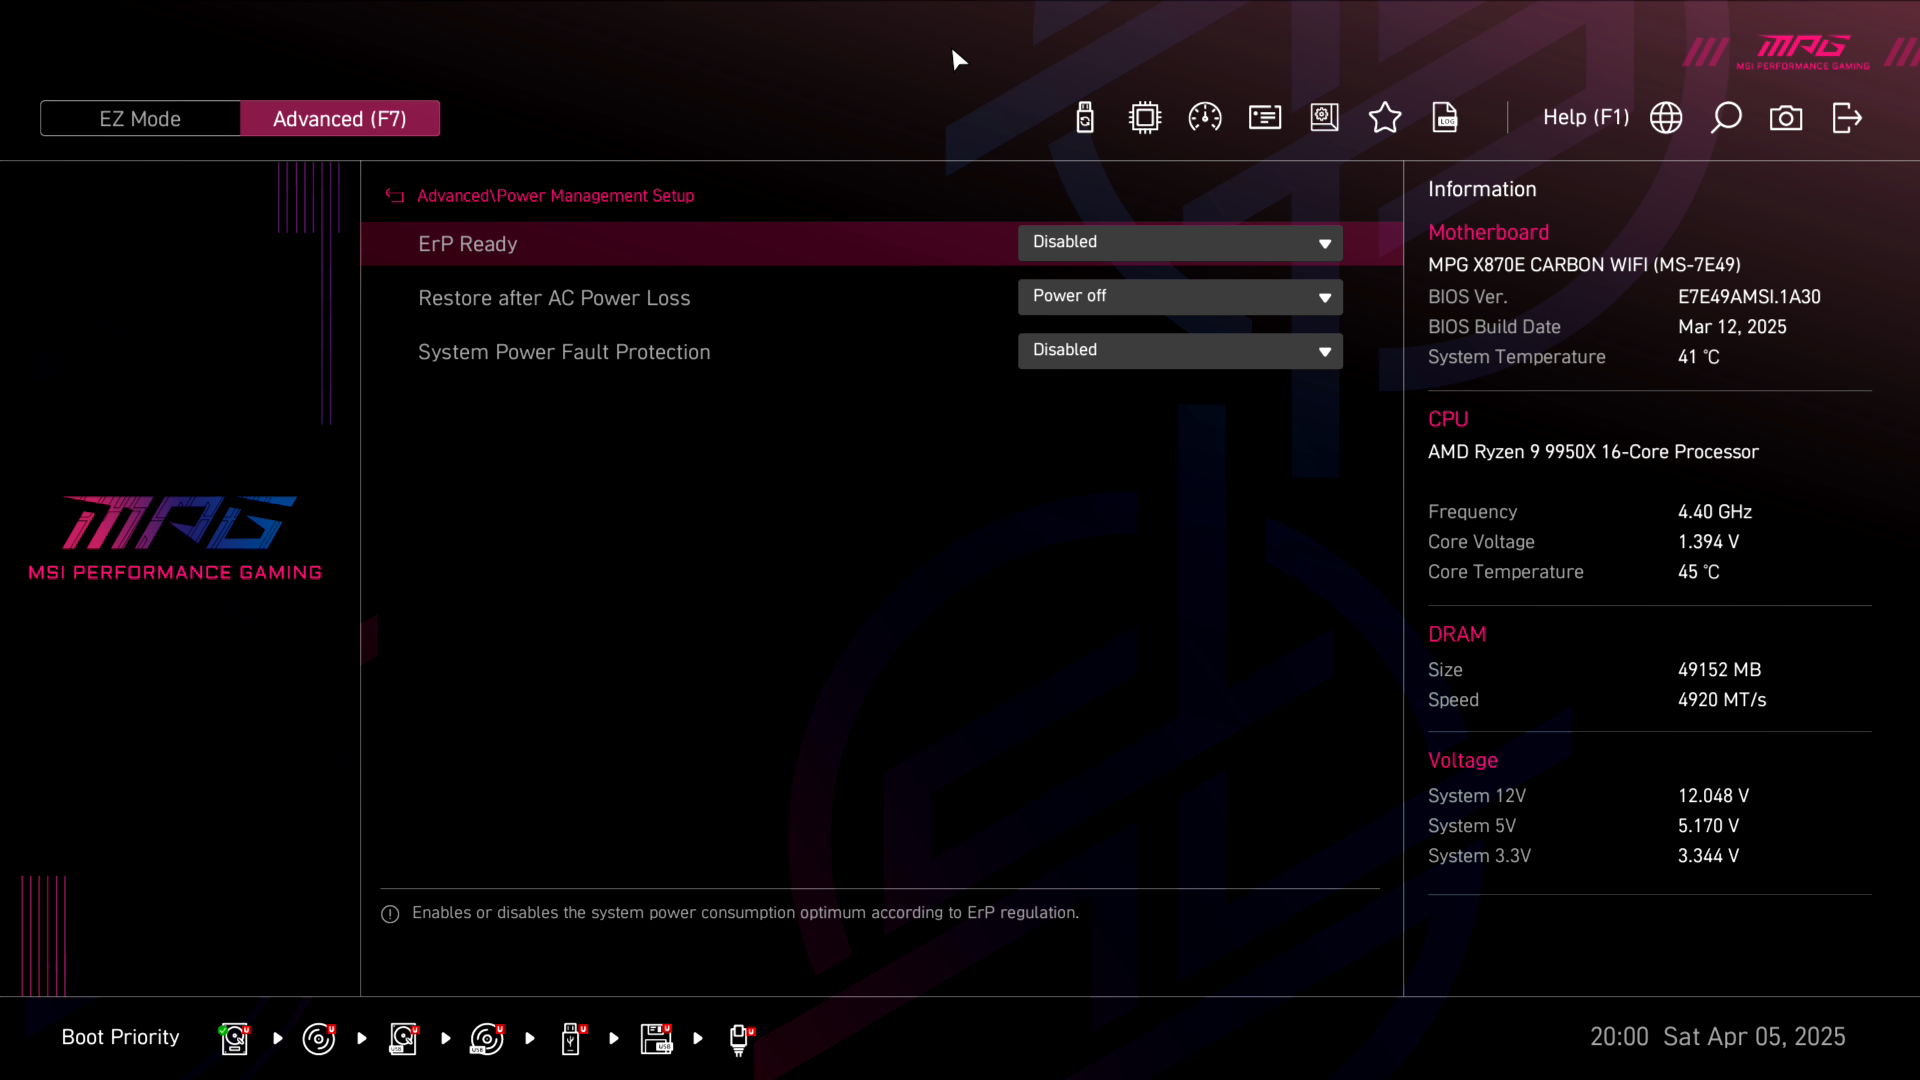Image resolution: width=1920 pixels, height=1080 pixels.
Task: Select the System Power Fault Protection row
Action: pos(564,352)
